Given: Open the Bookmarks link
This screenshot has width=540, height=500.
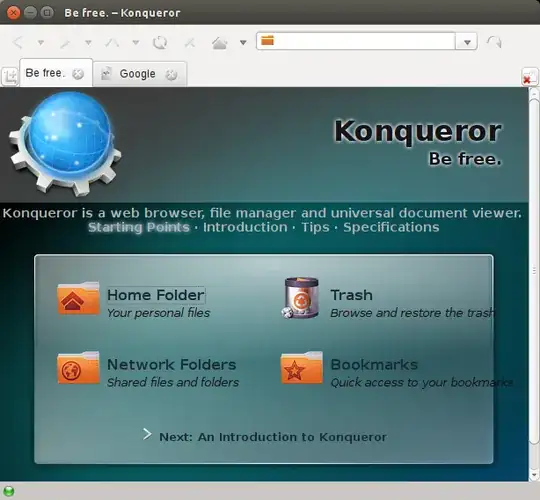Looking at the screenshot, I should pyautogui.click(x=374, y=364).
